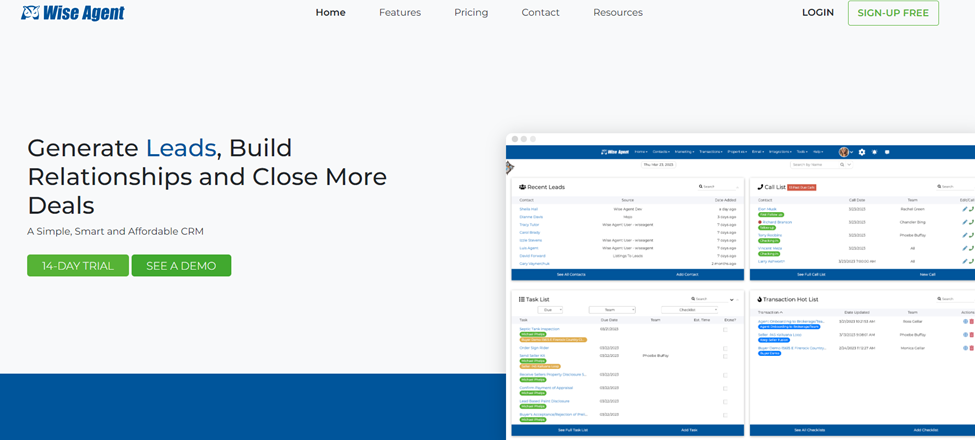Click See All Contacts in Recent Leads
975x440 pixels.
coord(571,274)
